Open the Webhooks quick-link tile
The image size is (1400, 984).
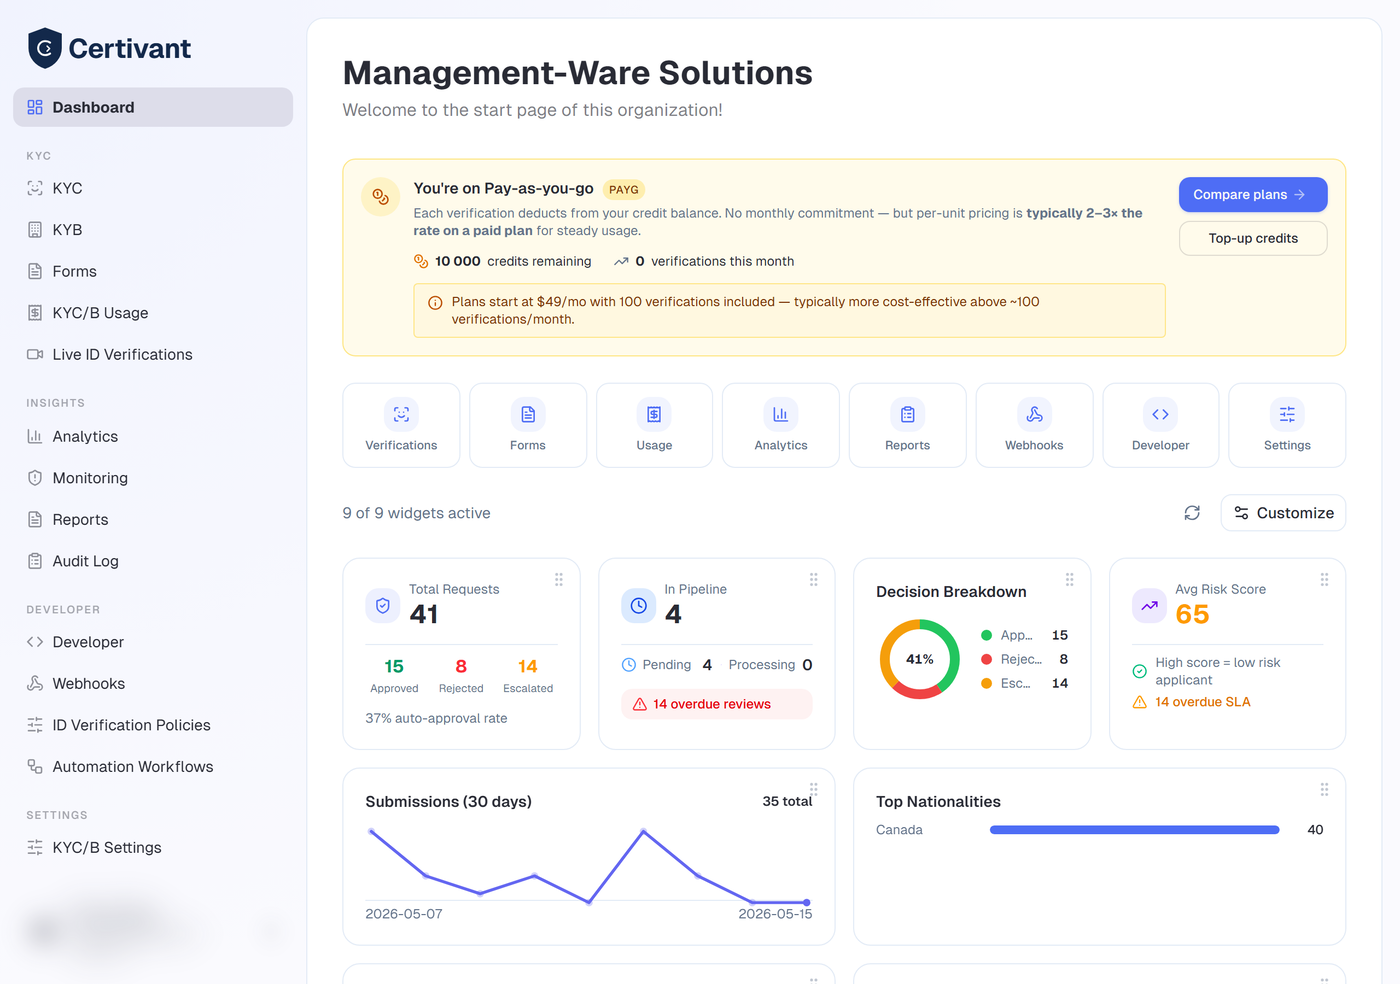pyautogui.click(x=1034, y=425)
